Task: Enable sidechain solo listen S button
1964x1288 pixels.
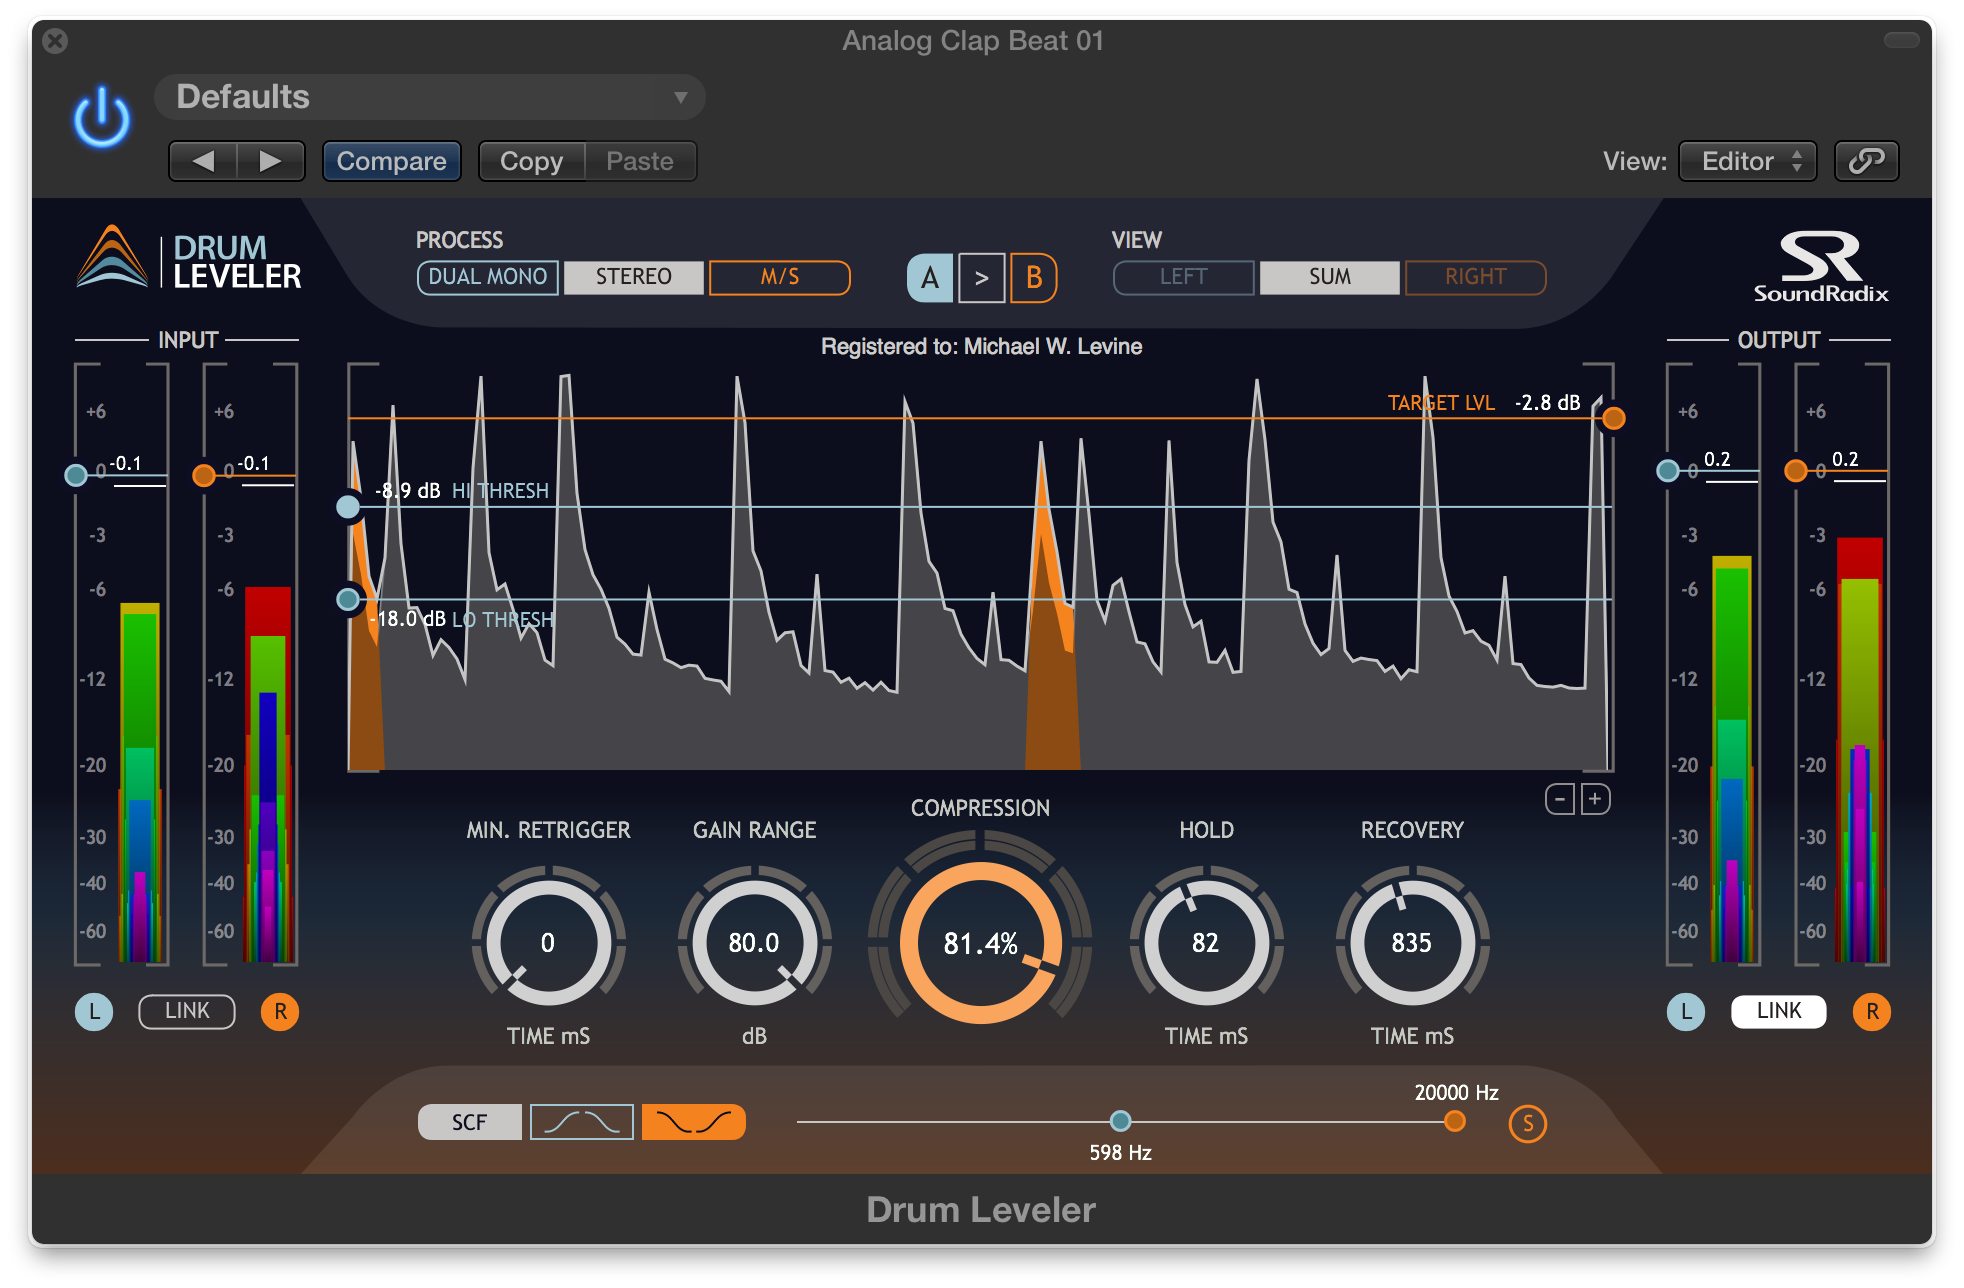Action: click(x=1527, y=1123)
